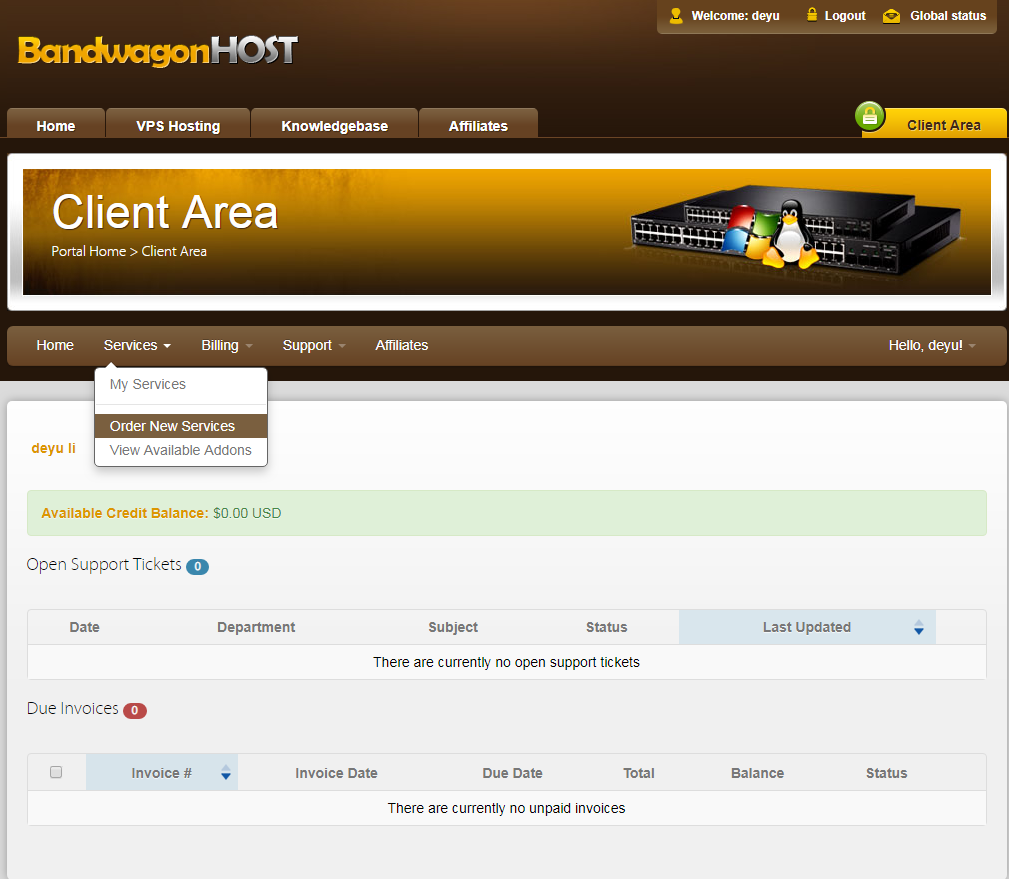Click the padlock icon beside Logout
This screenshot has height=879, width=1009.
(x=812, y=14)
